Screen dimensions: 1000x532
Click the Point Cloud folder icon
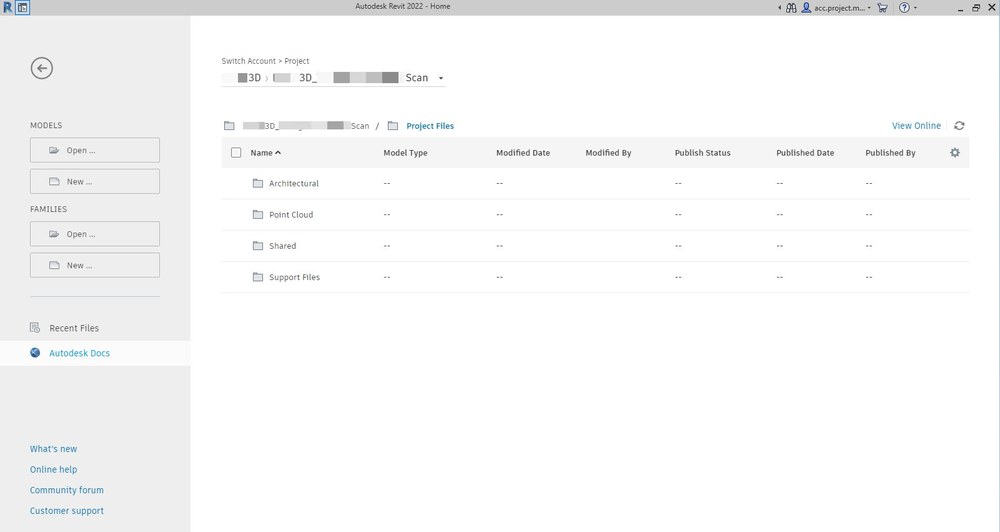(258, 214)
